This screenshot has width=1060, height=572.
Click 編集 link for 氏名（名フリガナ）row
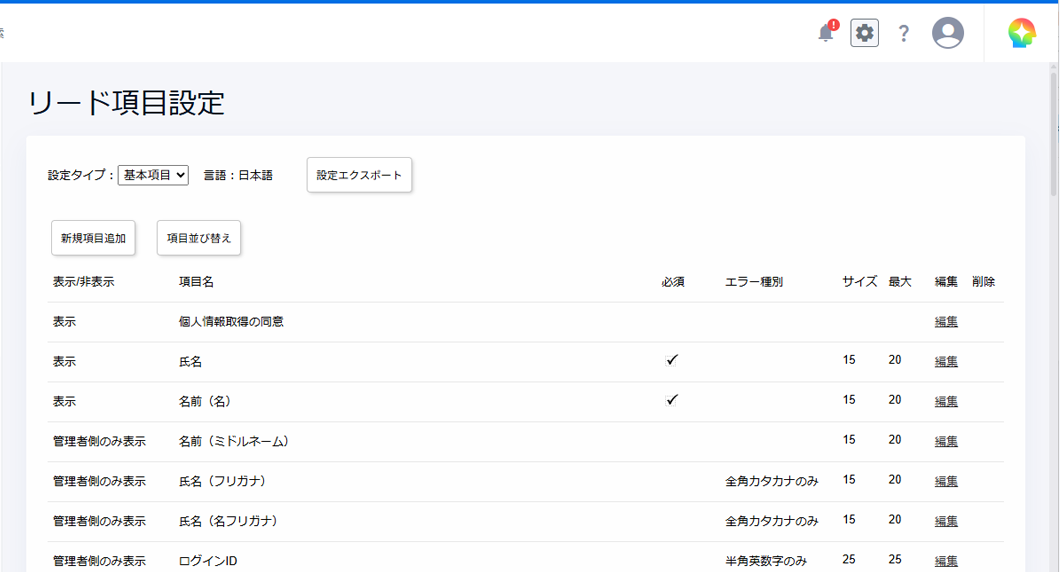(x=946, y=521)
